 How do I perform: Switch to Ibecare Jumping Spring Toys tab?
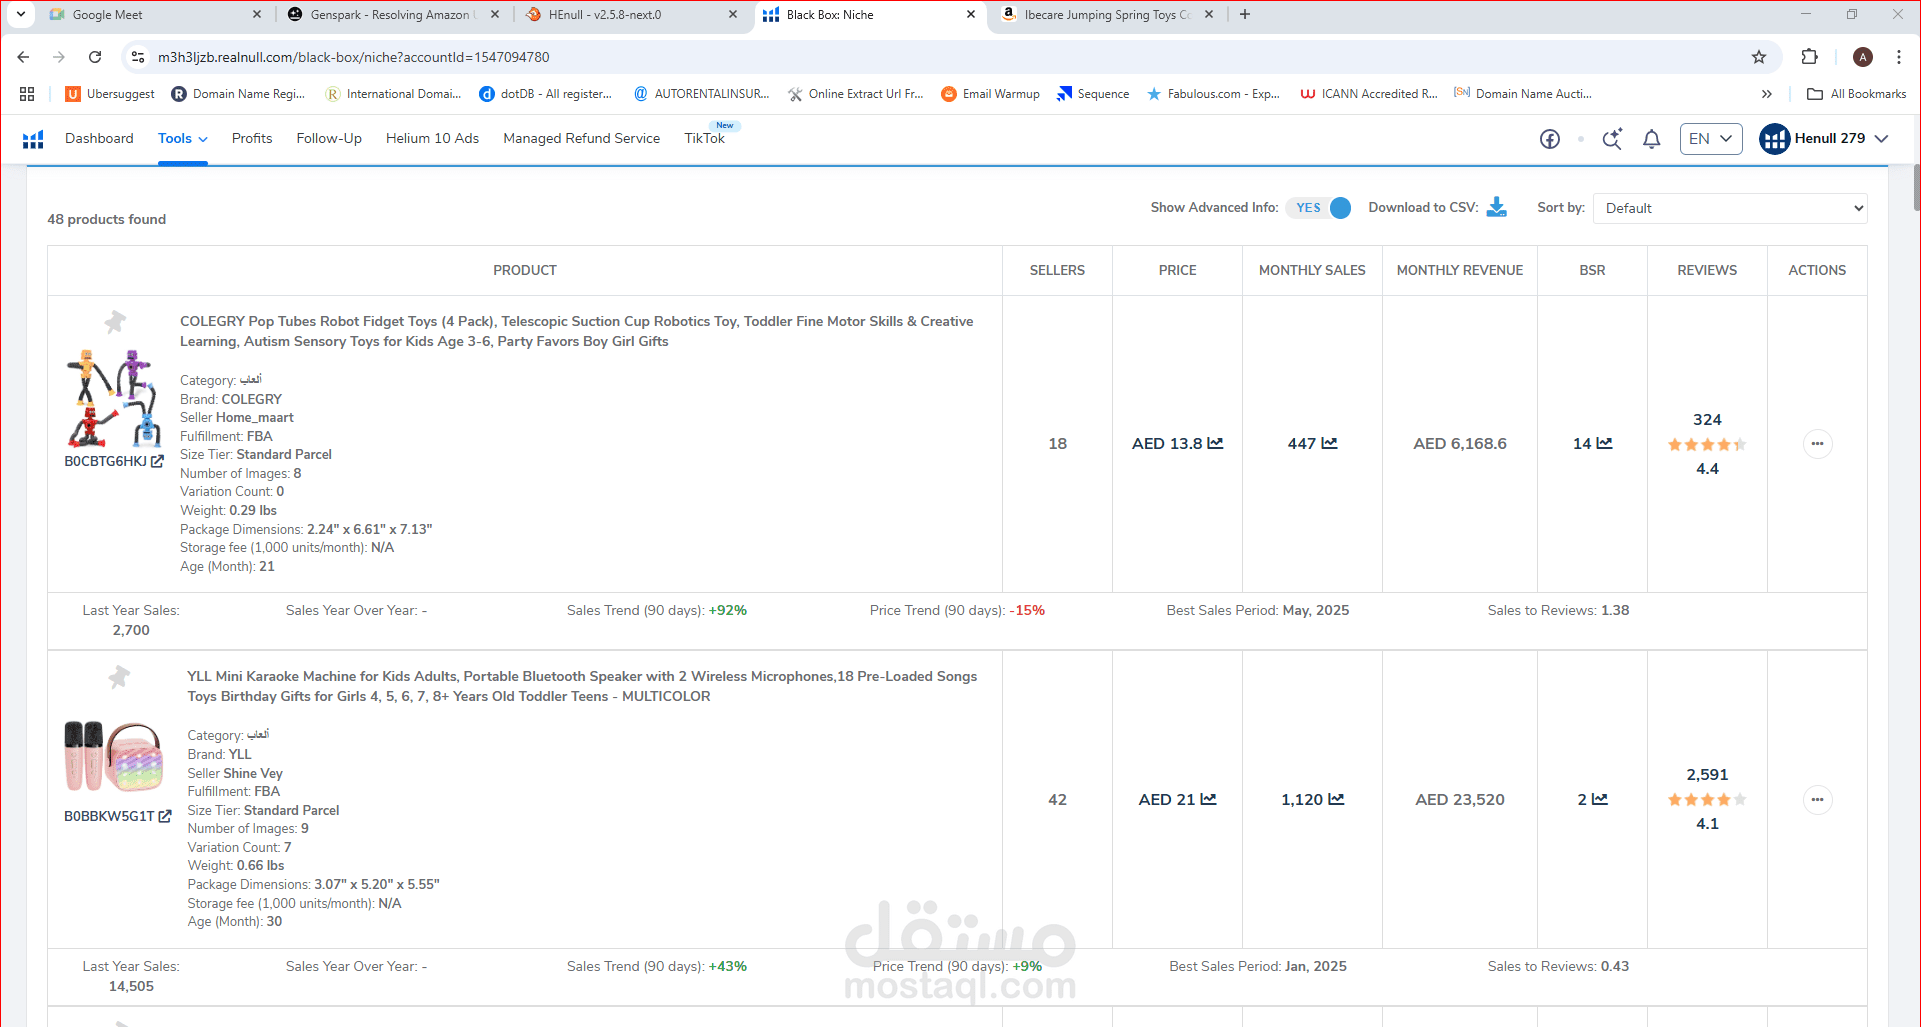(1105, 15)
